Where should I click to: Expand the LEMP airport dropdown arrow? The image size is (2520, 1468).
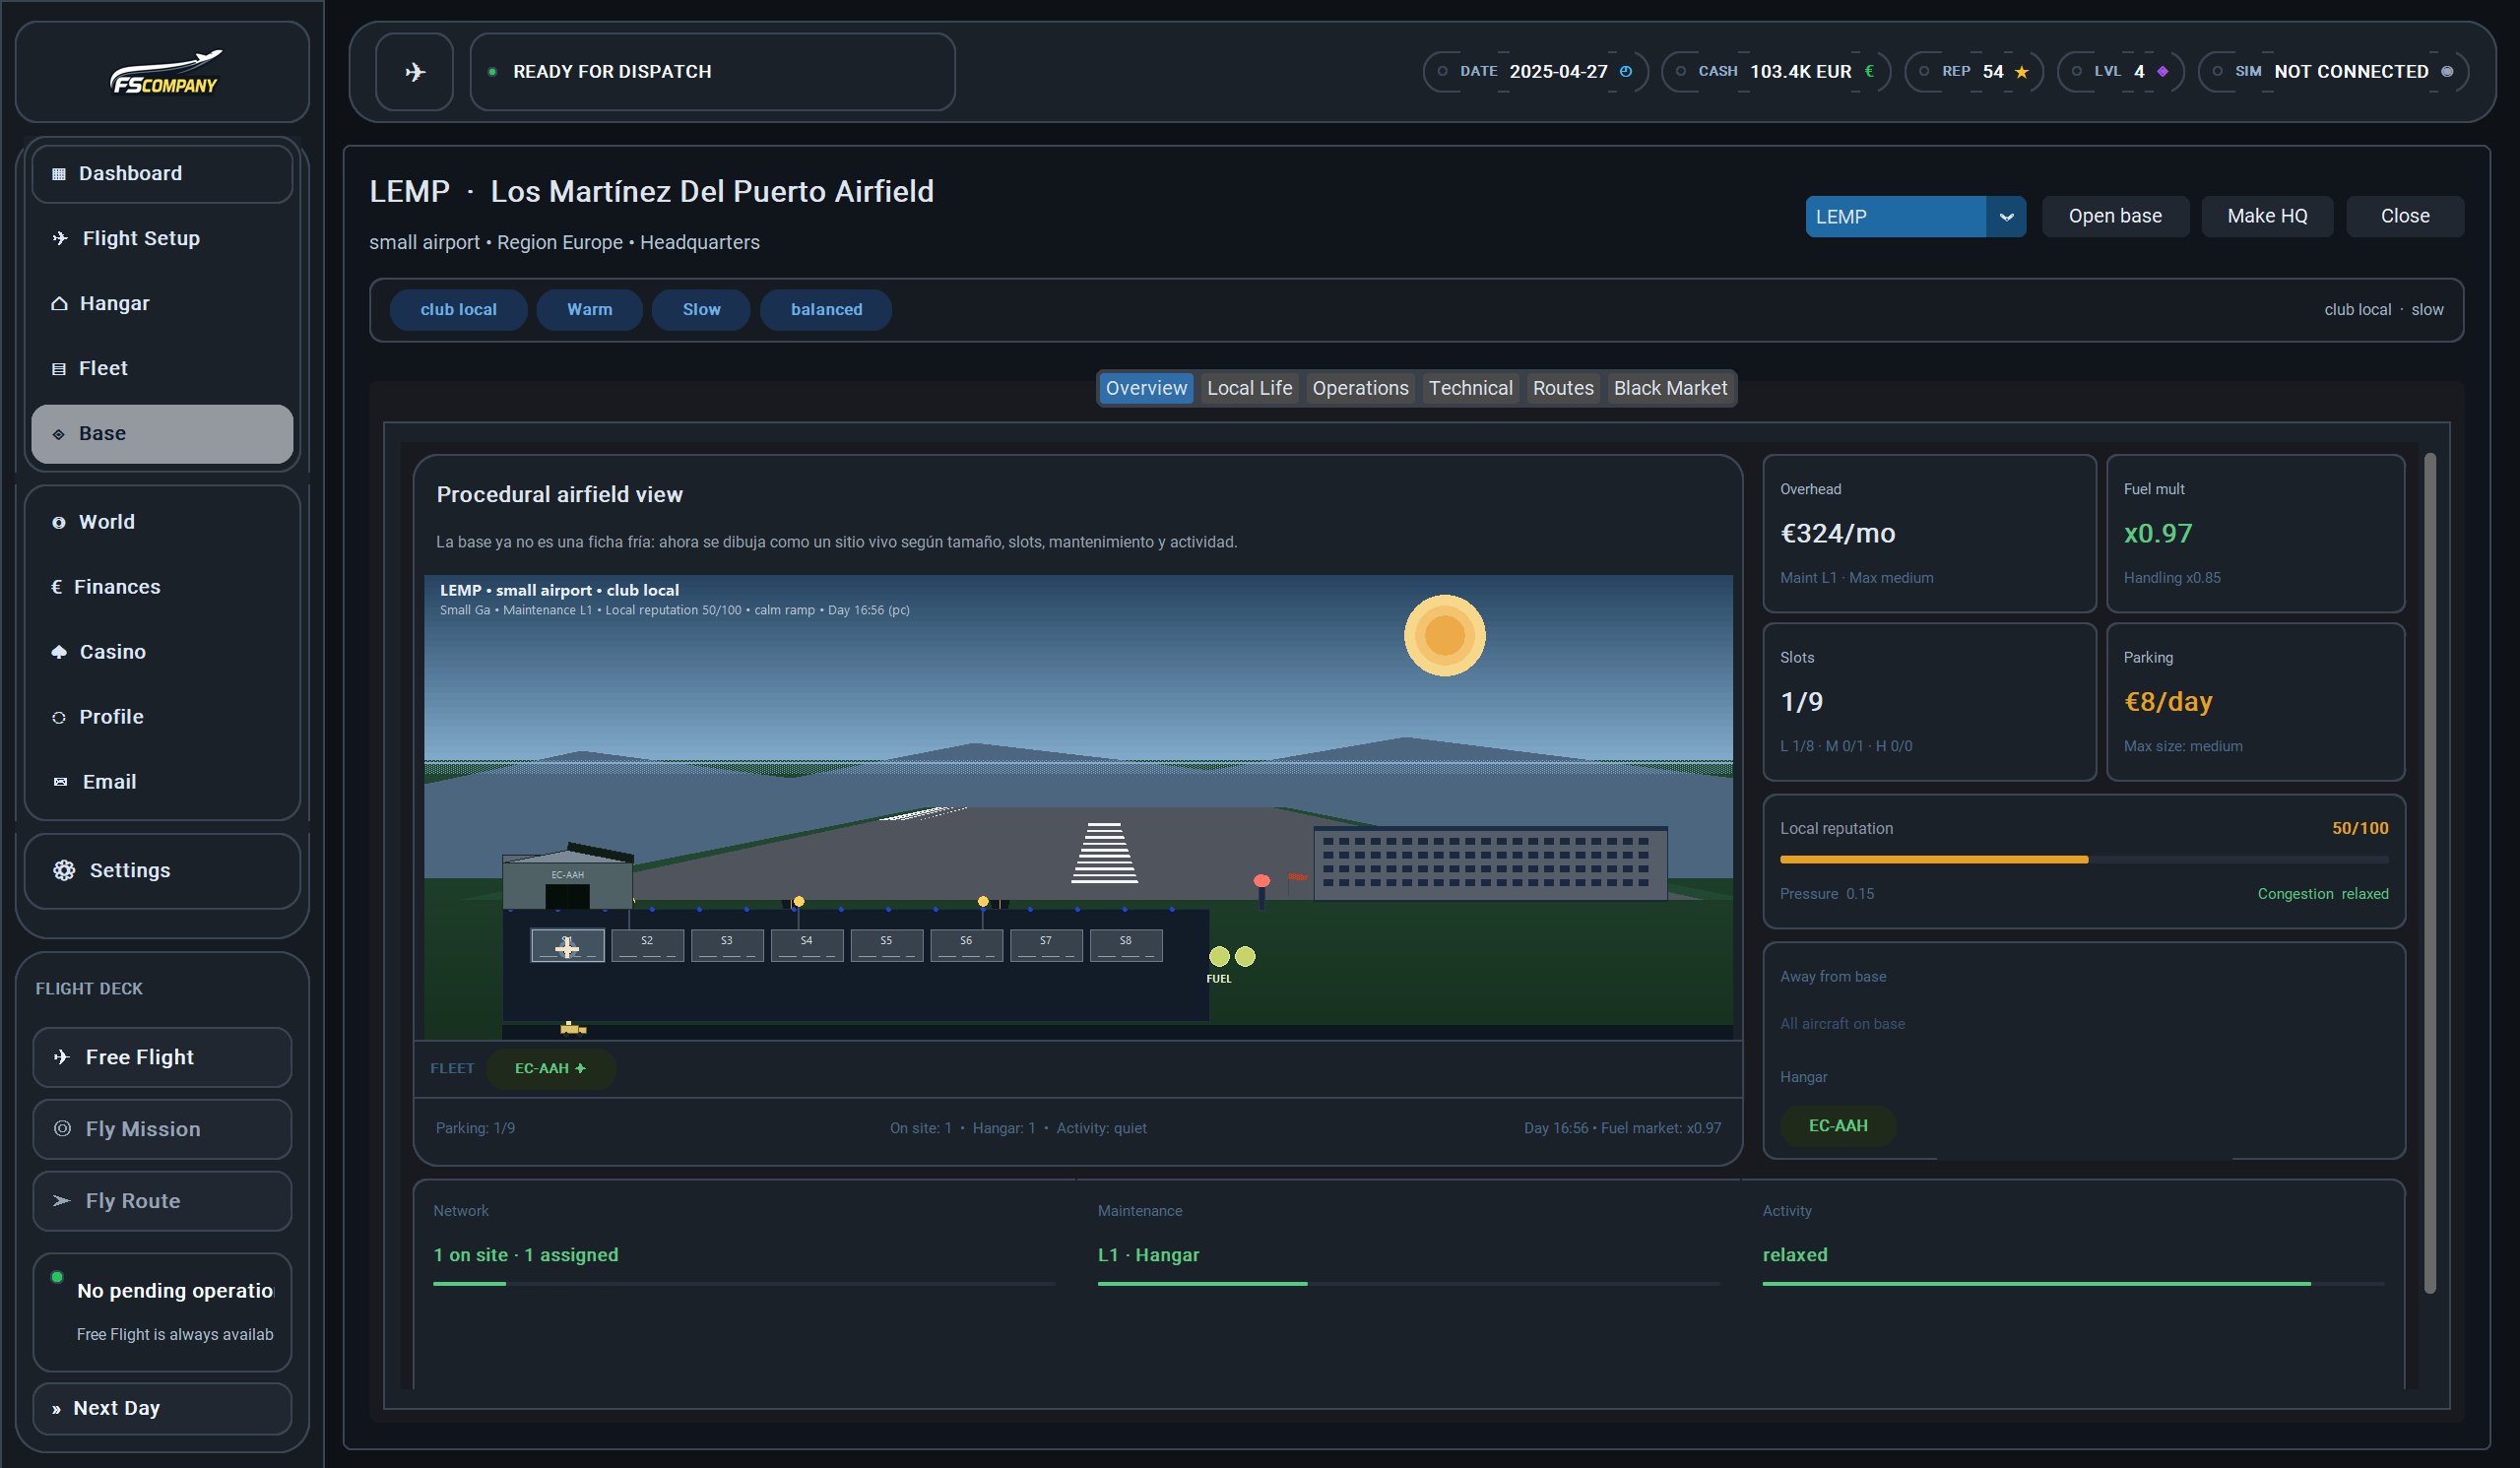(2005, 217)
